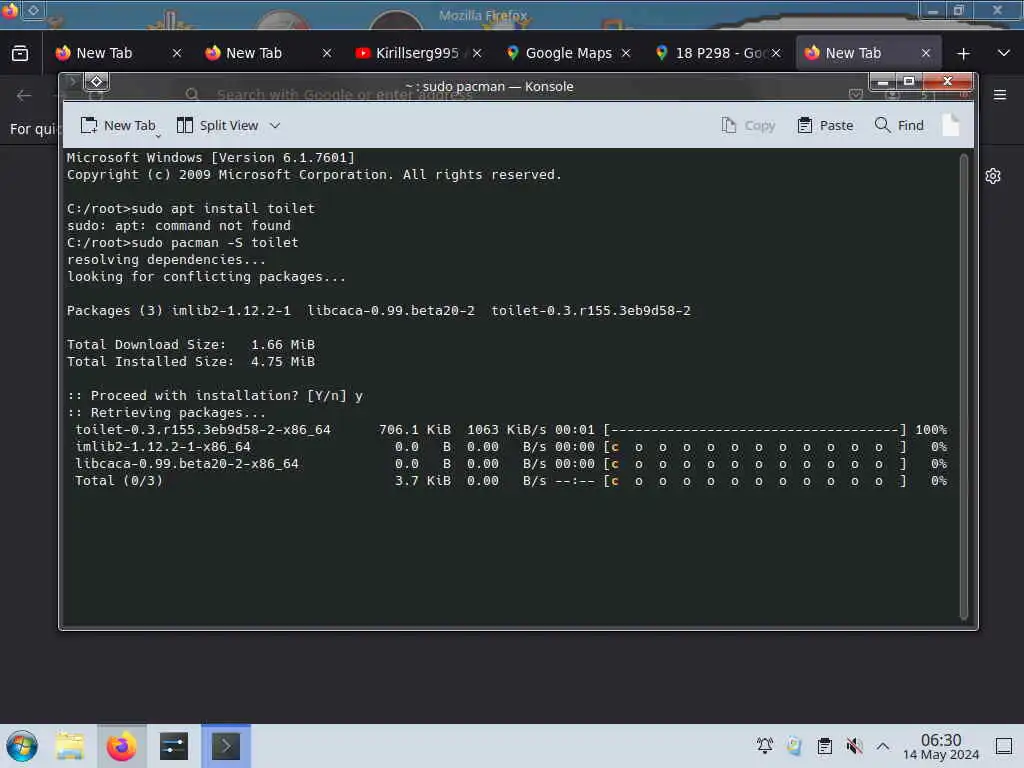The width and height of the screenshot is (1024, 768).
Task: Click "Proceed with installation?" prompt line
Action: point(215,396)
